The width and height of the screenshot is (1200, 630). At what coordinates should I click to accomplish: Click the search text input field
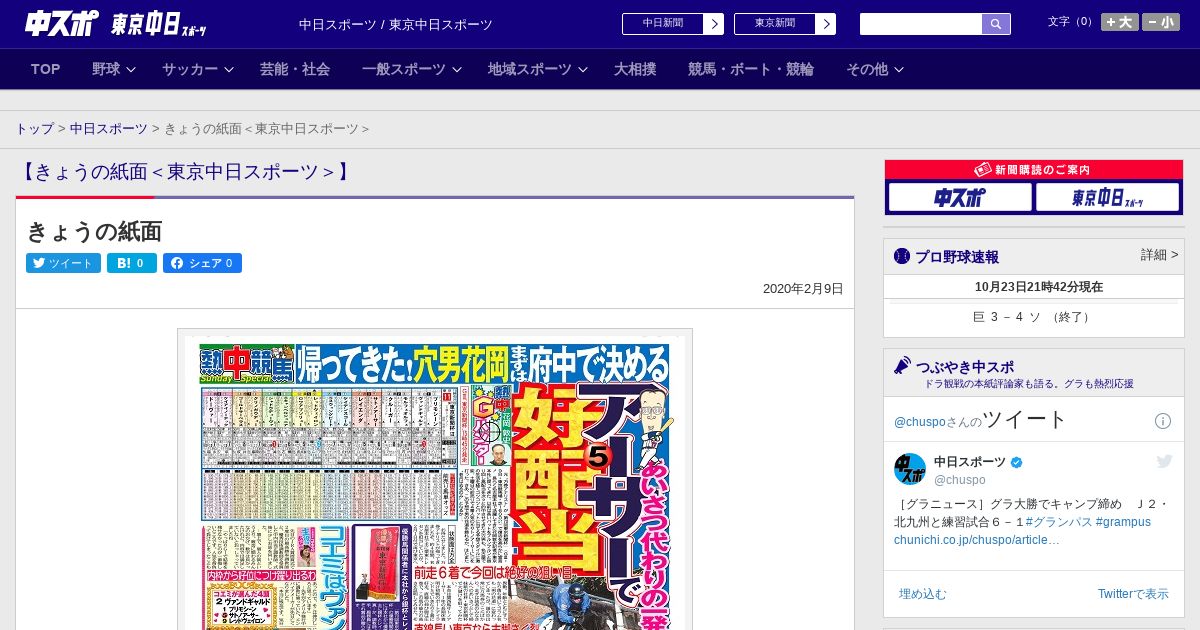pyautogui.click(x=920, y=24)
